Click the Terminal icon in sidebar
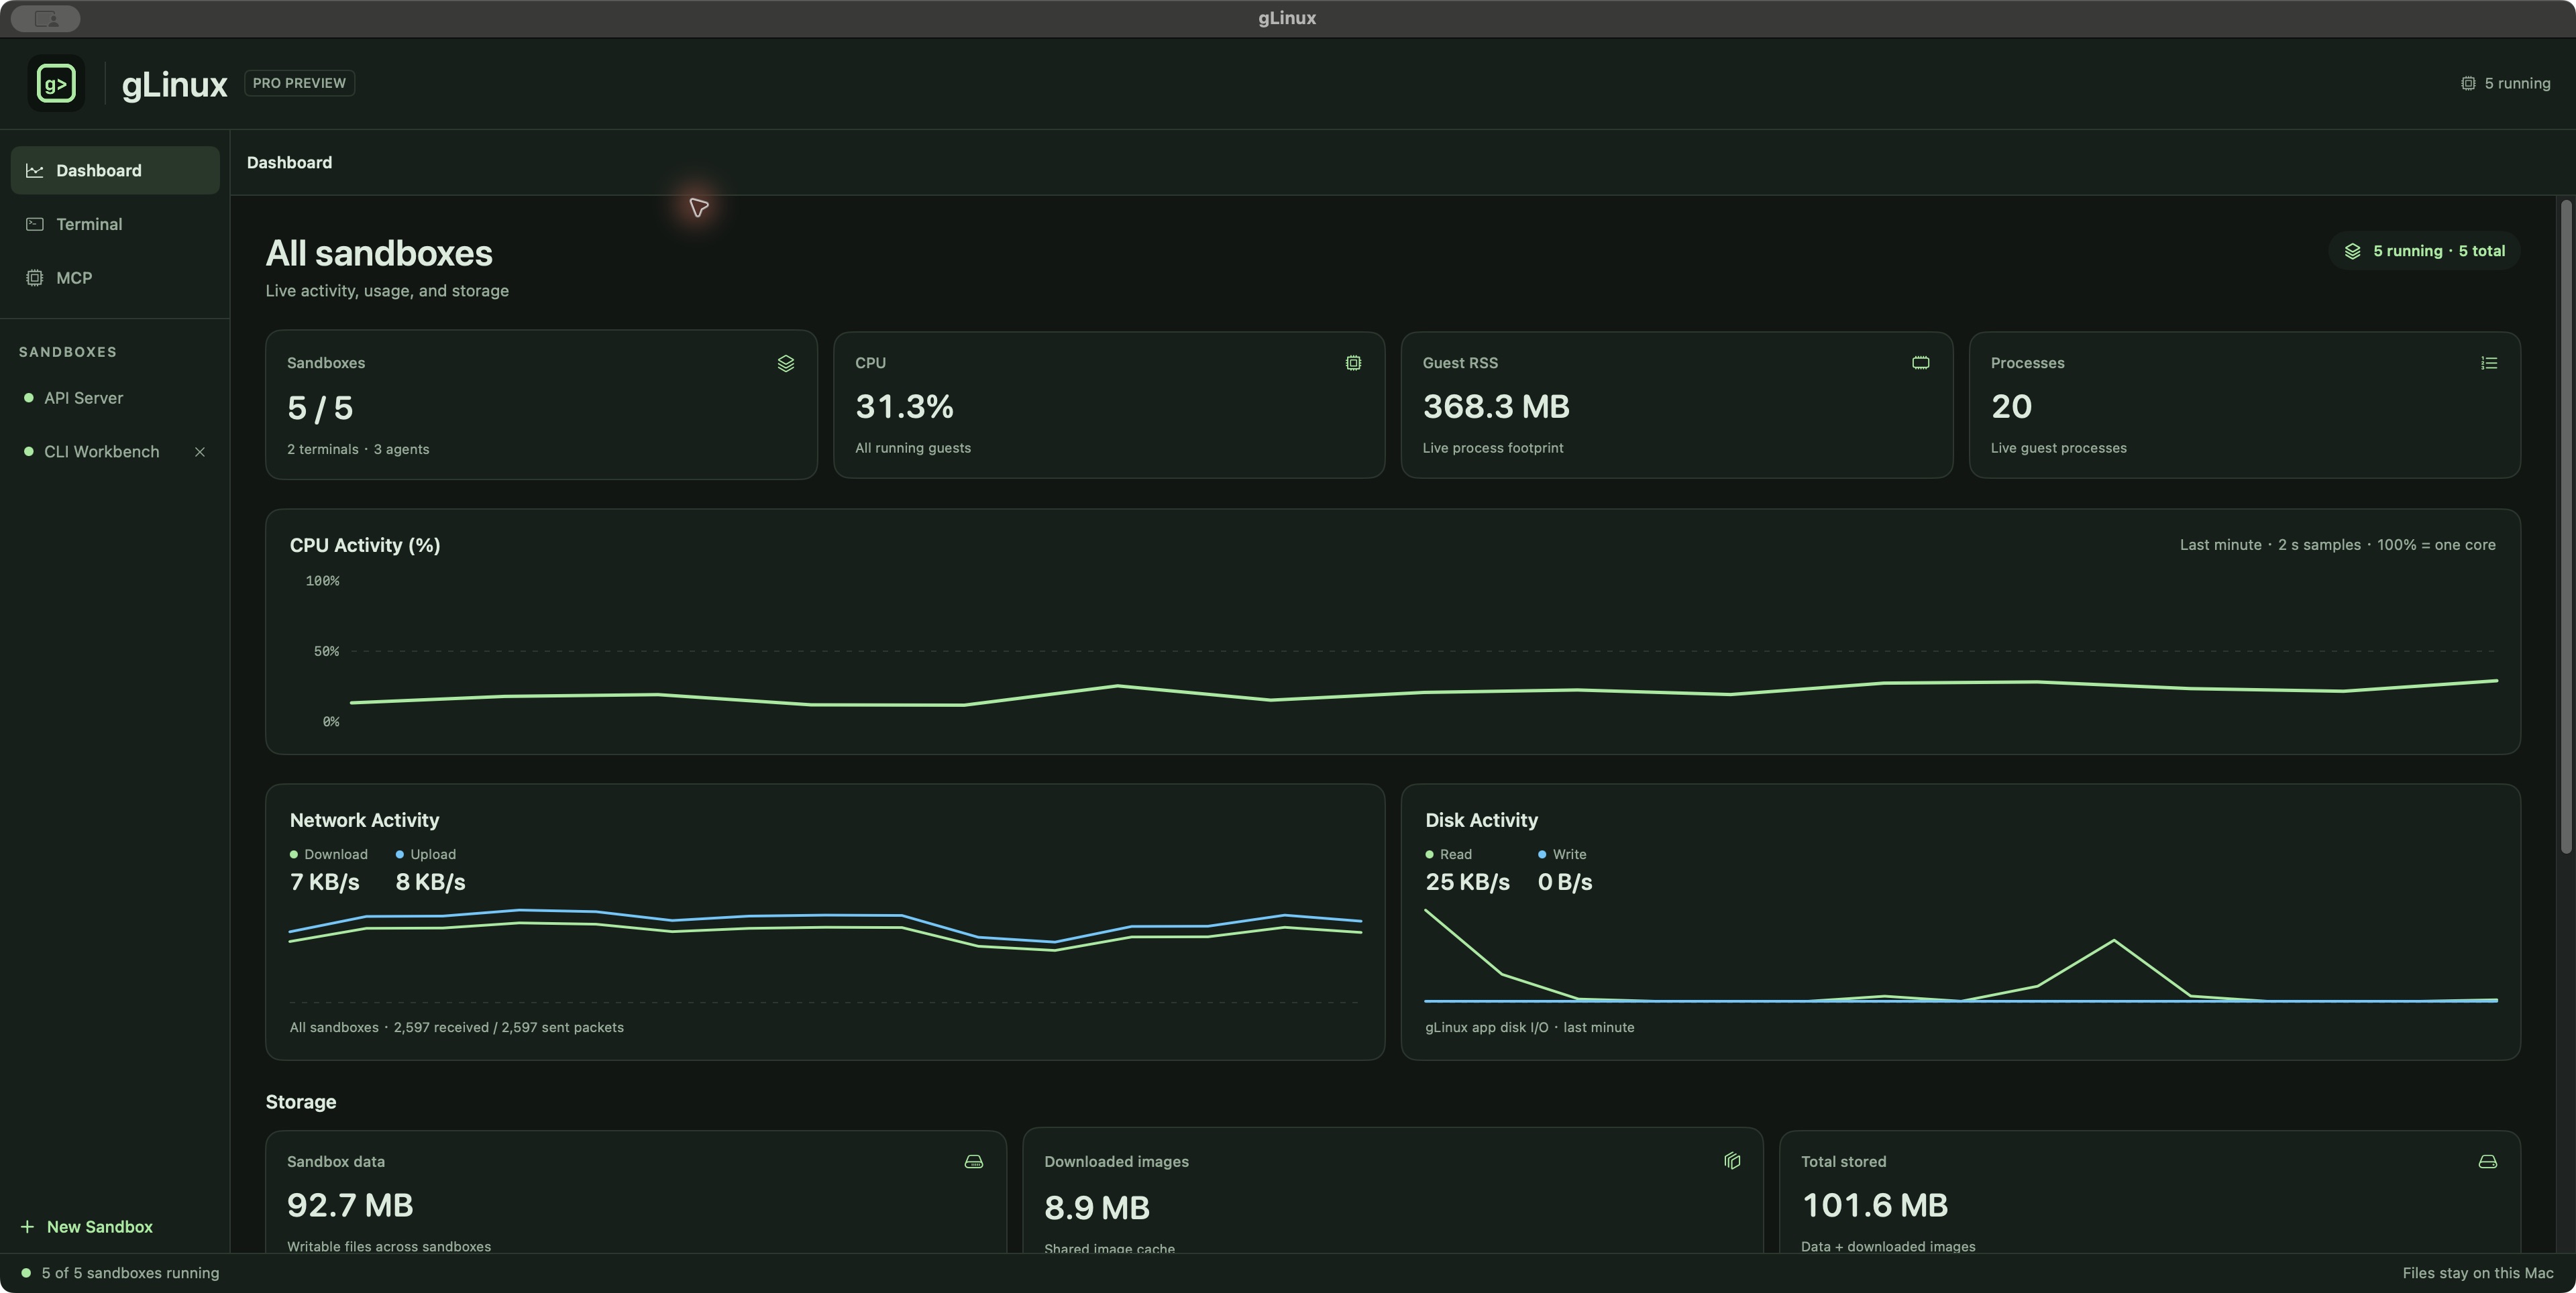The width and height of the screenshot is (2576, 1293). (x=35, y=224)
